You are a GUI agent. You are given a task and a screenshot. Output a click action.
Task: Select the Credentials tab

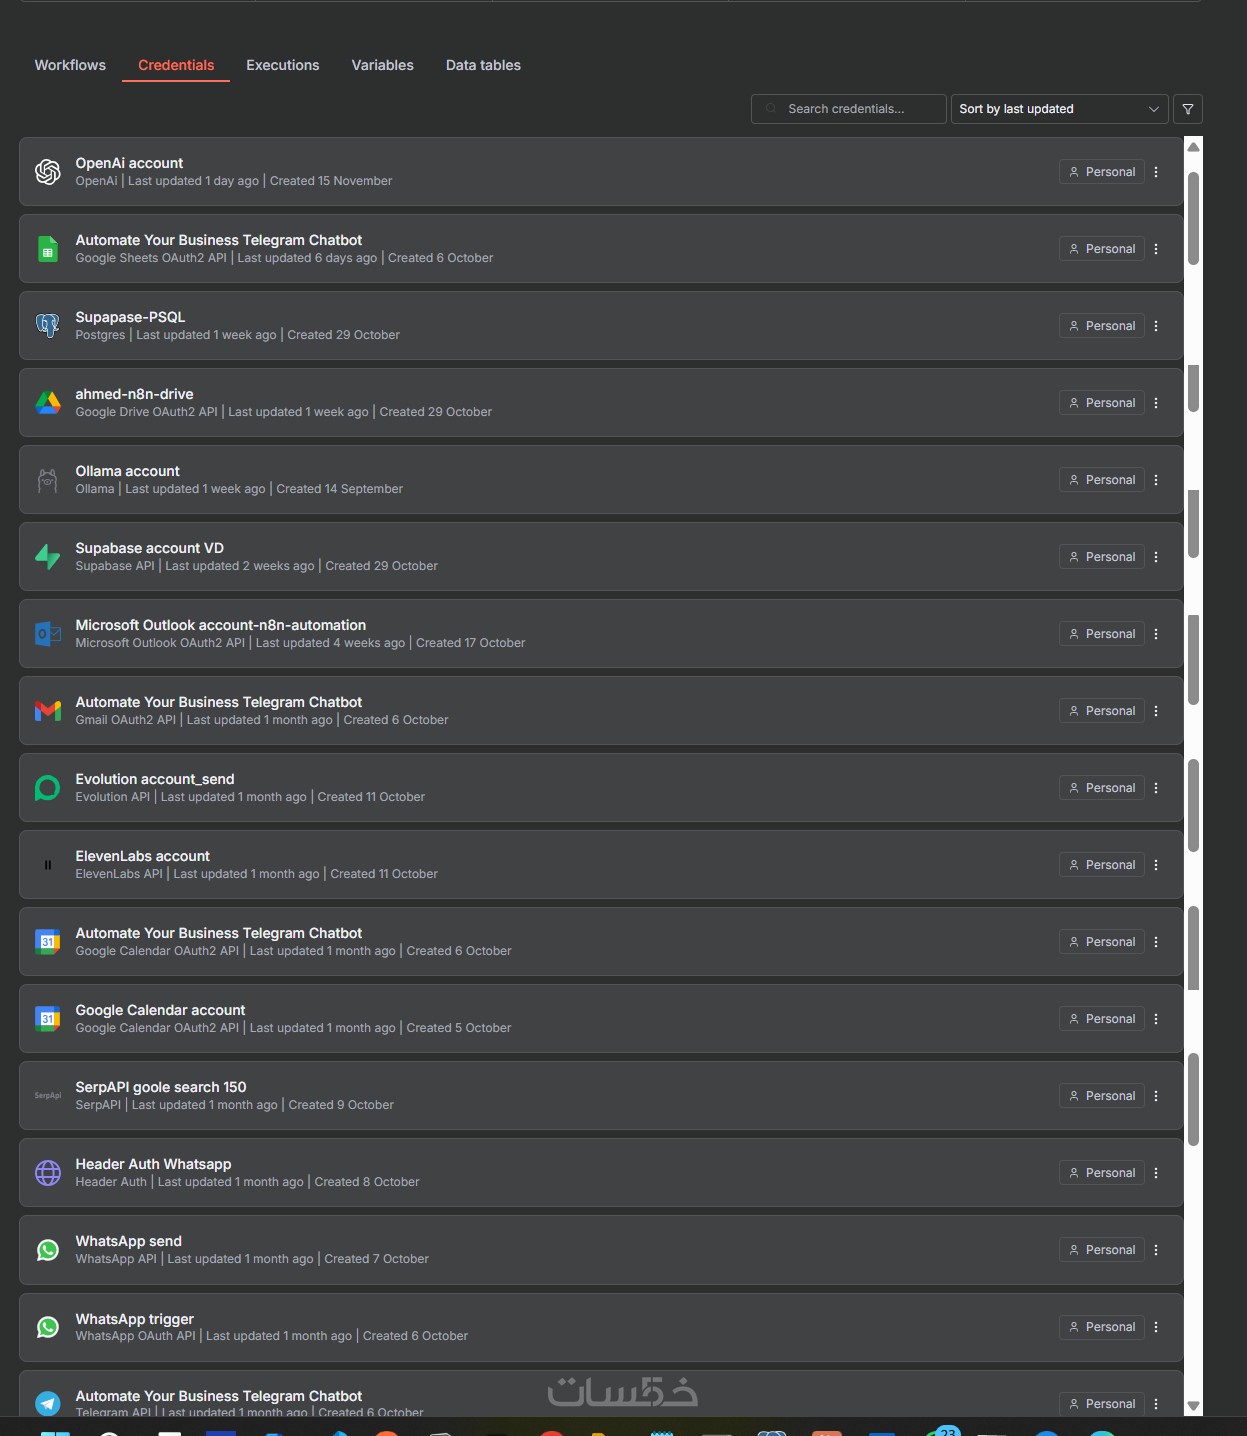tap(176, 65)
